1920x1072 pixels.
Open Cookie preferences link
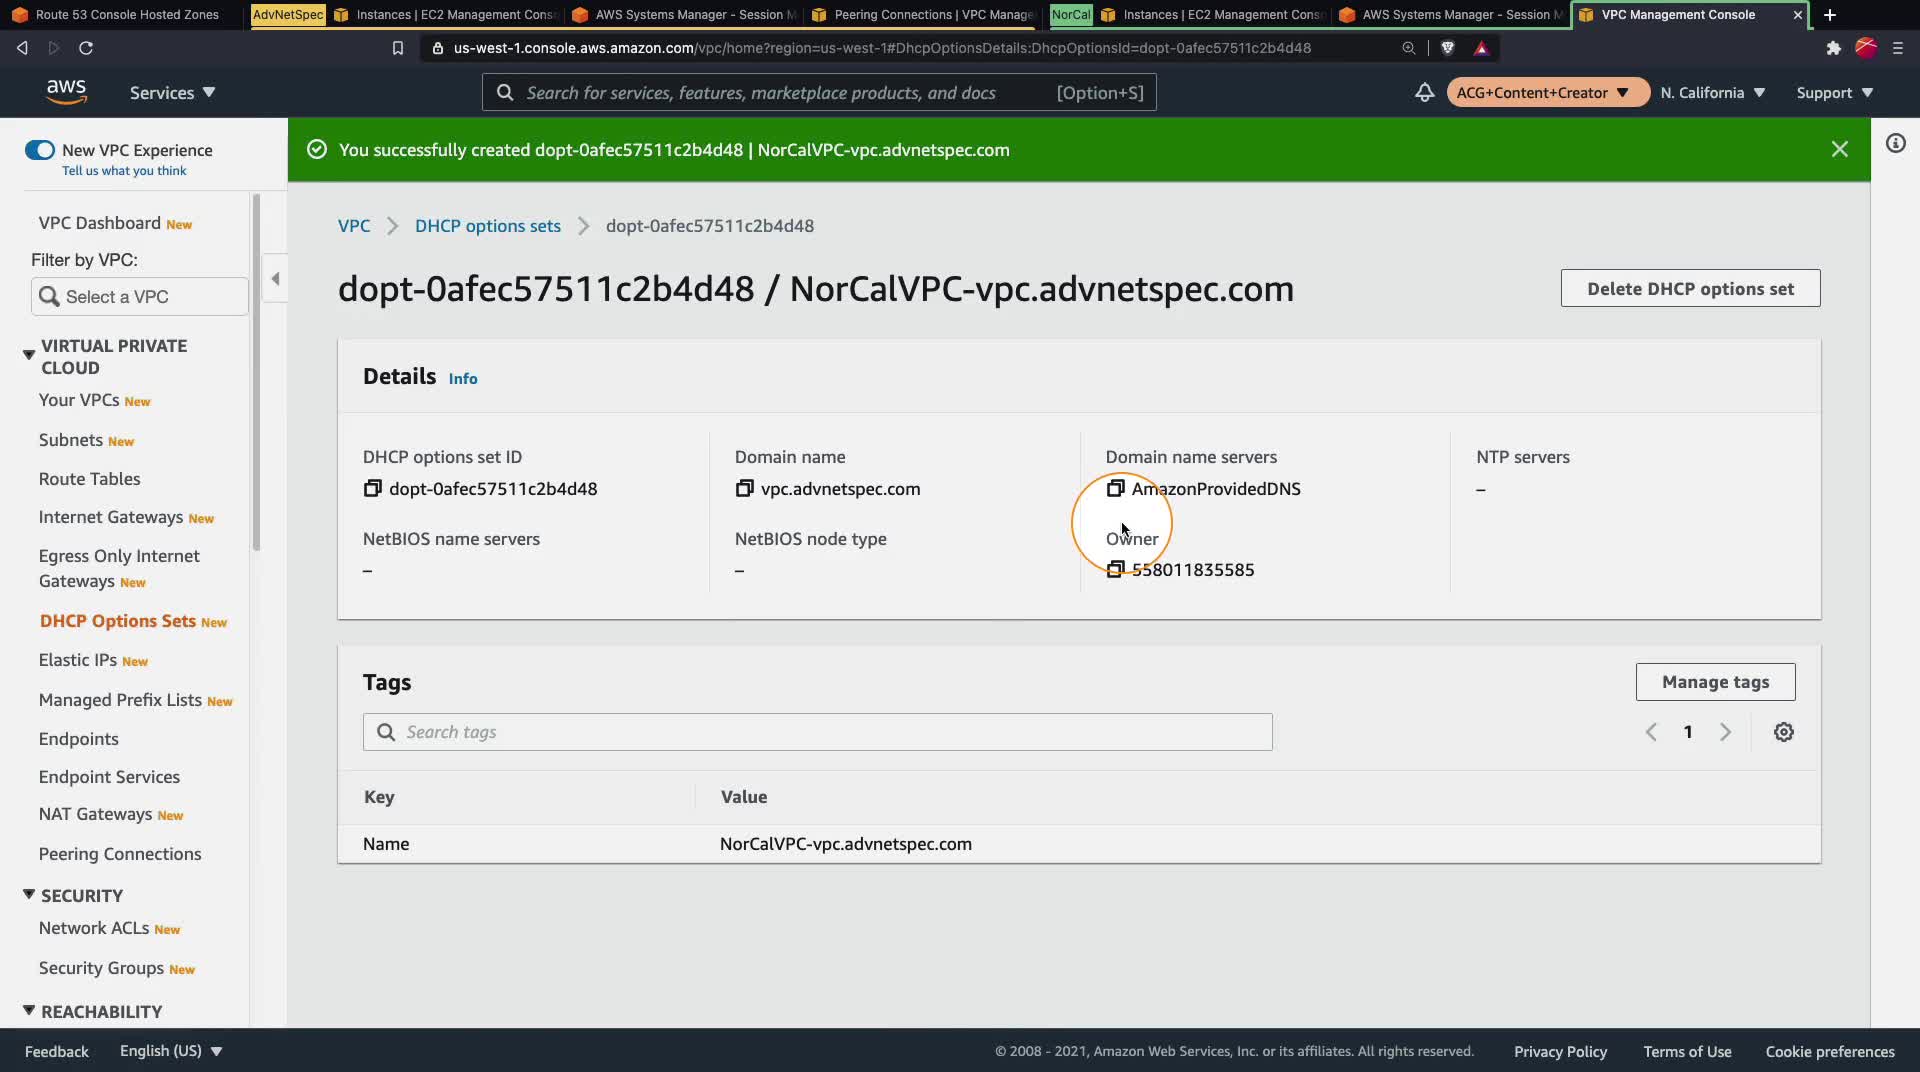point(1830,1051)
